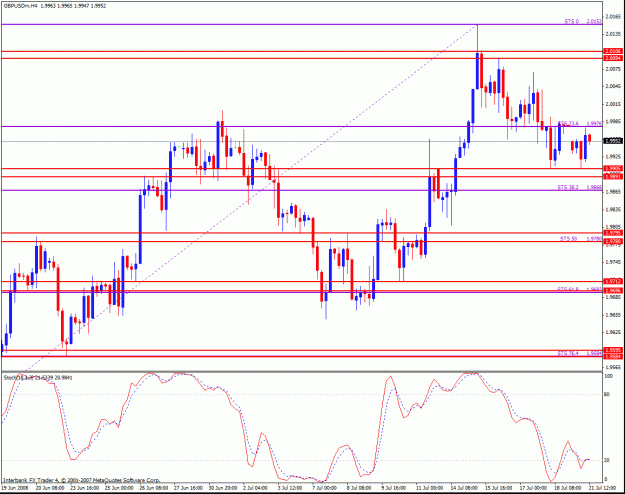Select the STS 50 Fibonacci level label
The height and width of the screenshot is (494, 625).
point(568,238)
